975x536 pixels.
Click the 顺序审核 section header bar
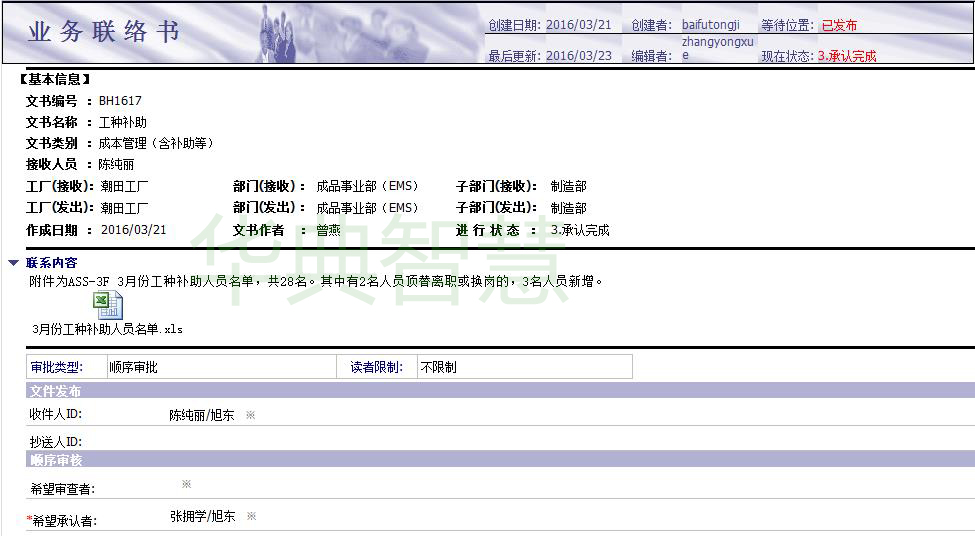[x=501, y=460]
